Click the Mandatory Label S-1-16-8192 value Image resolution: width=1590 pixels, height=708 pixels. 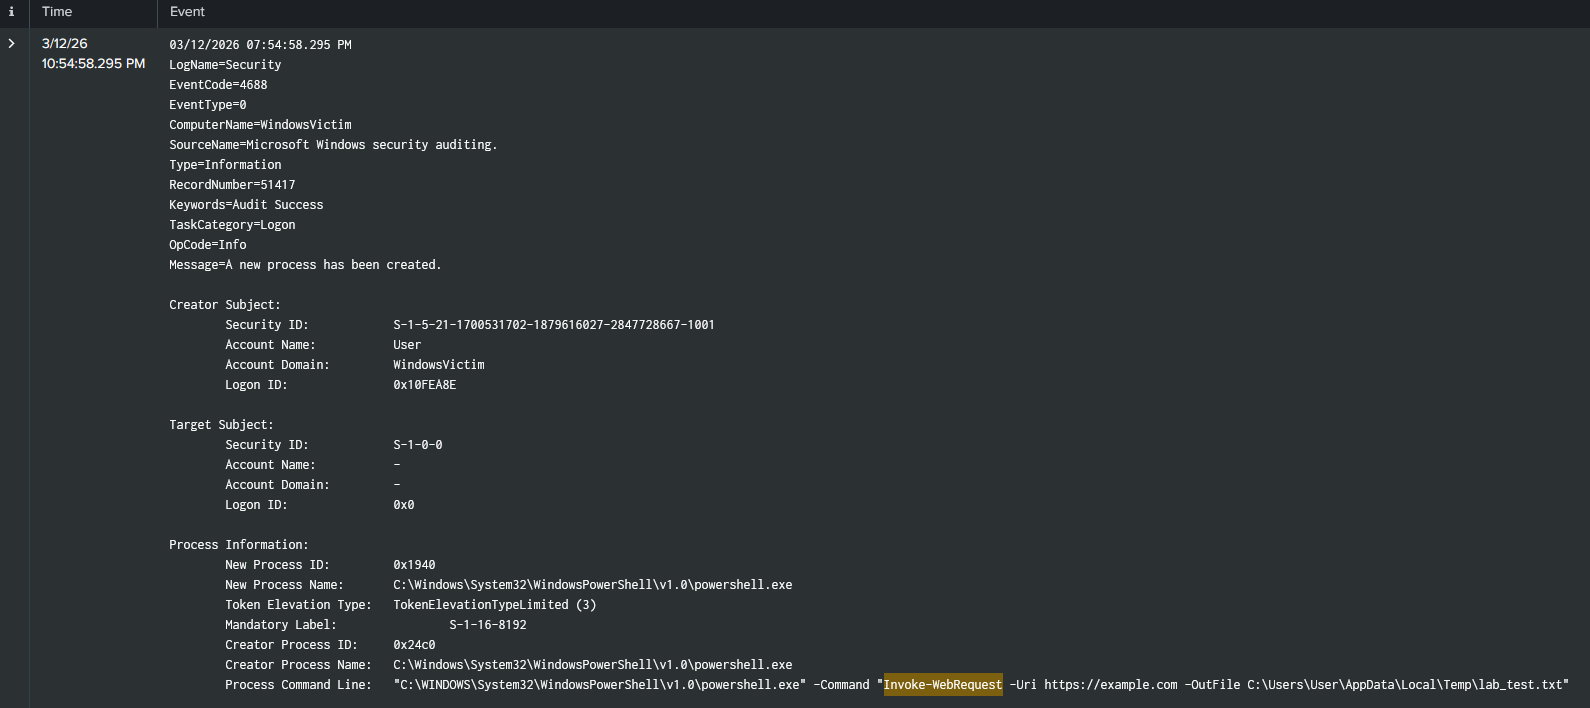click(x=487, y=625)
